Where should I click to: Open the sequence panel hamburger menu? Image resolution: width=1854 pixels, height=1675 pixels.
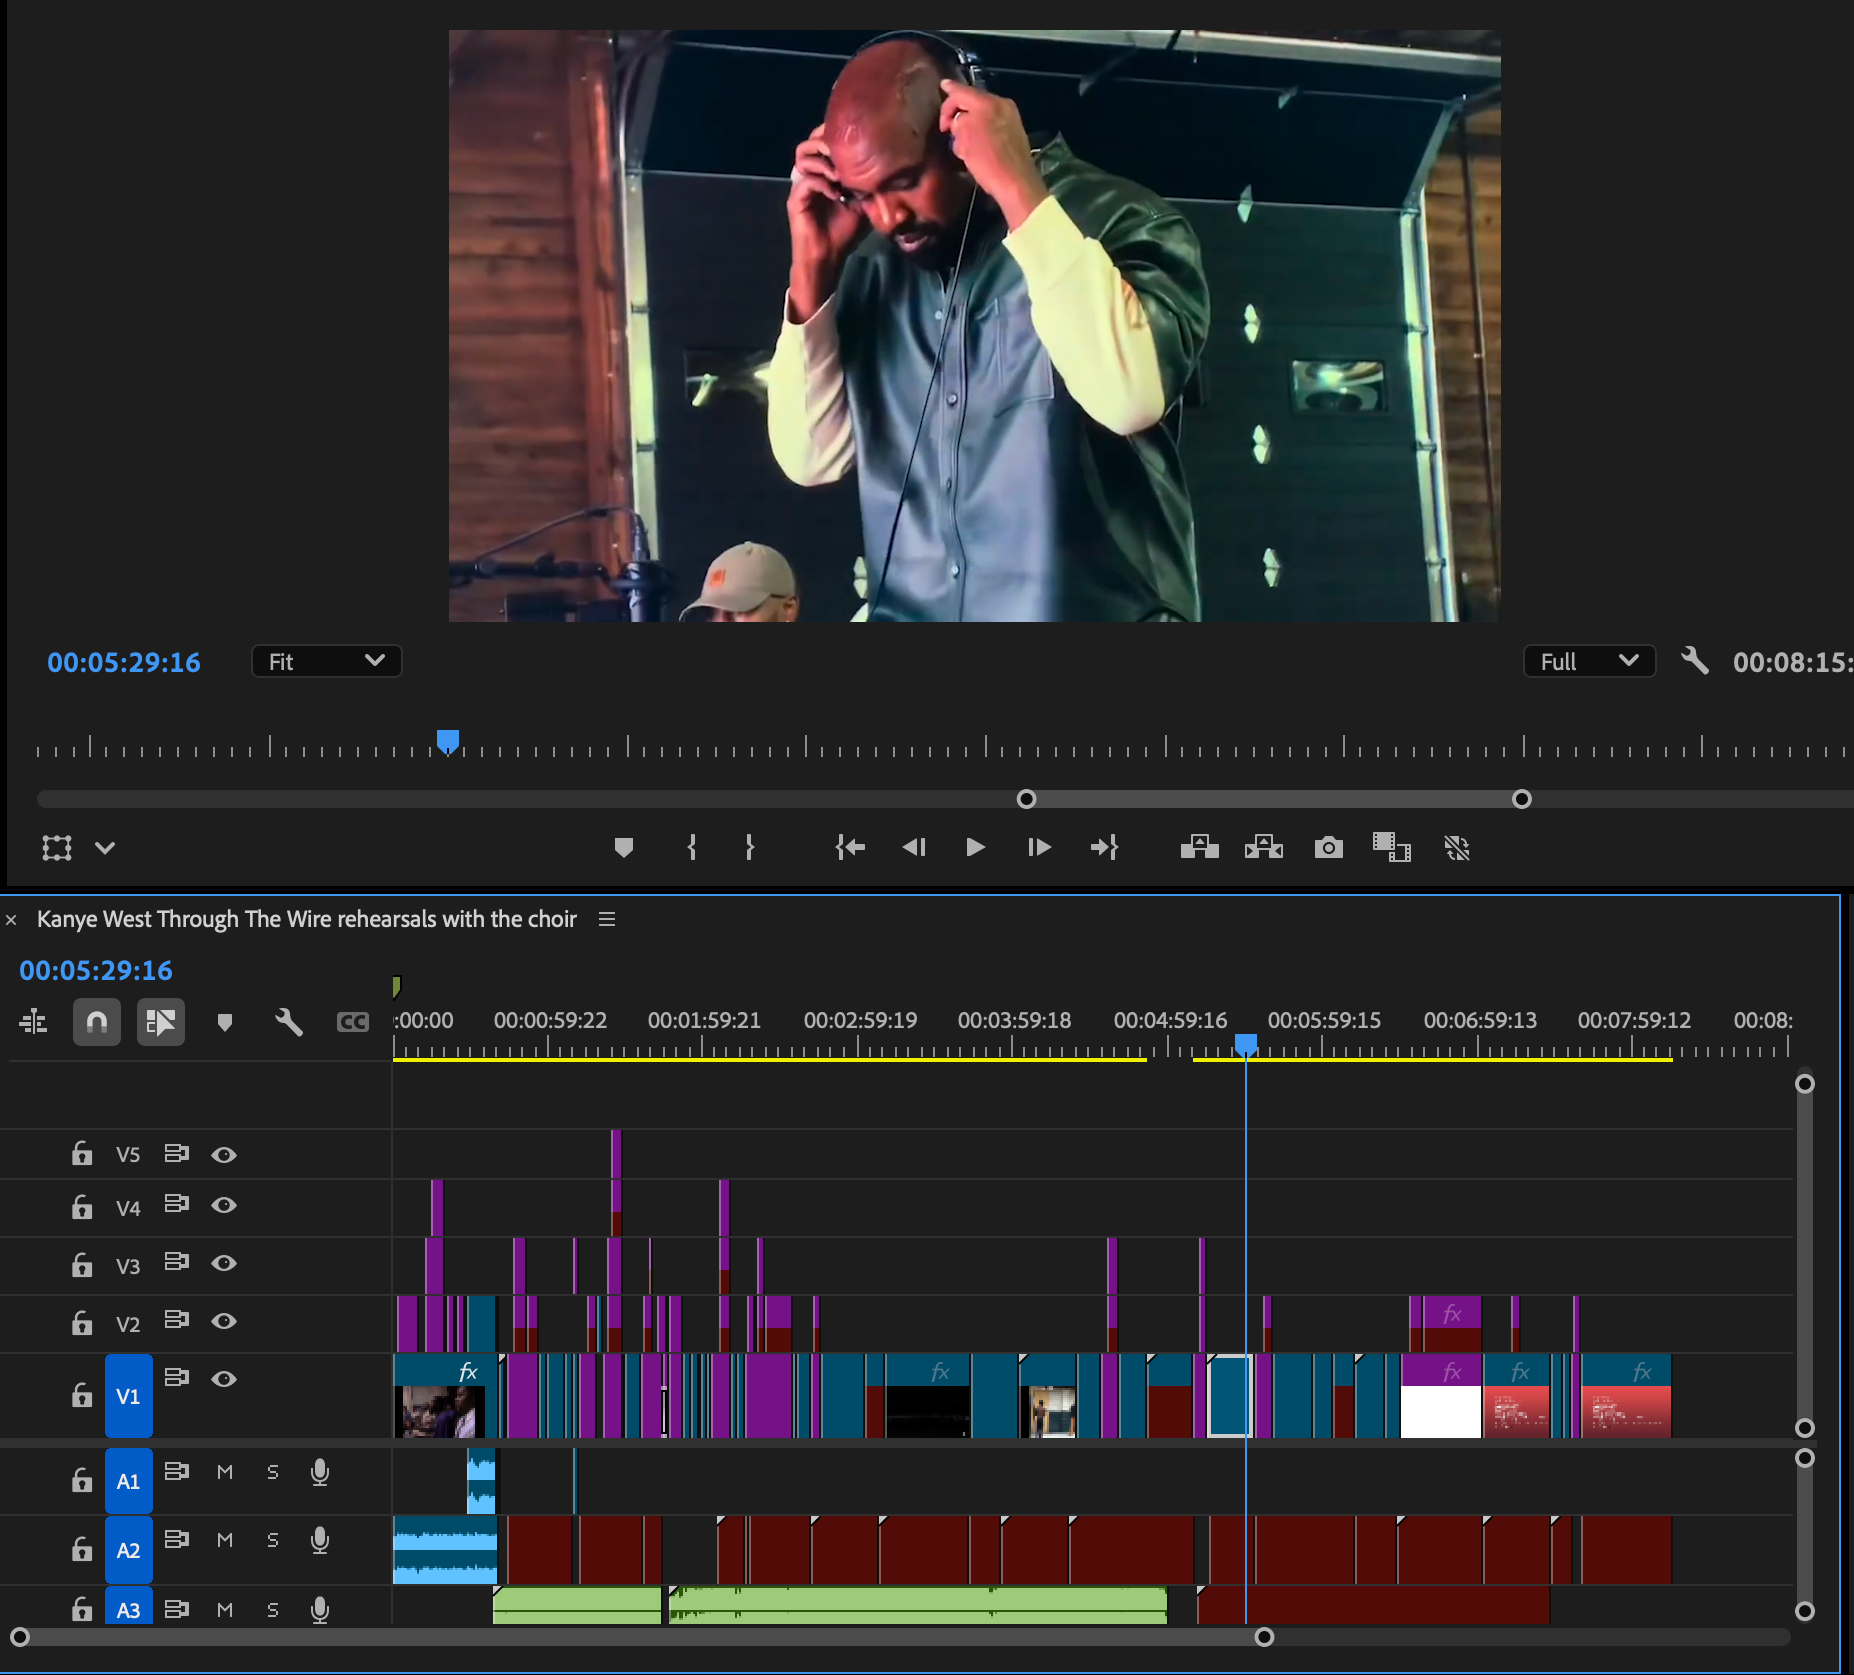(607, 919)
